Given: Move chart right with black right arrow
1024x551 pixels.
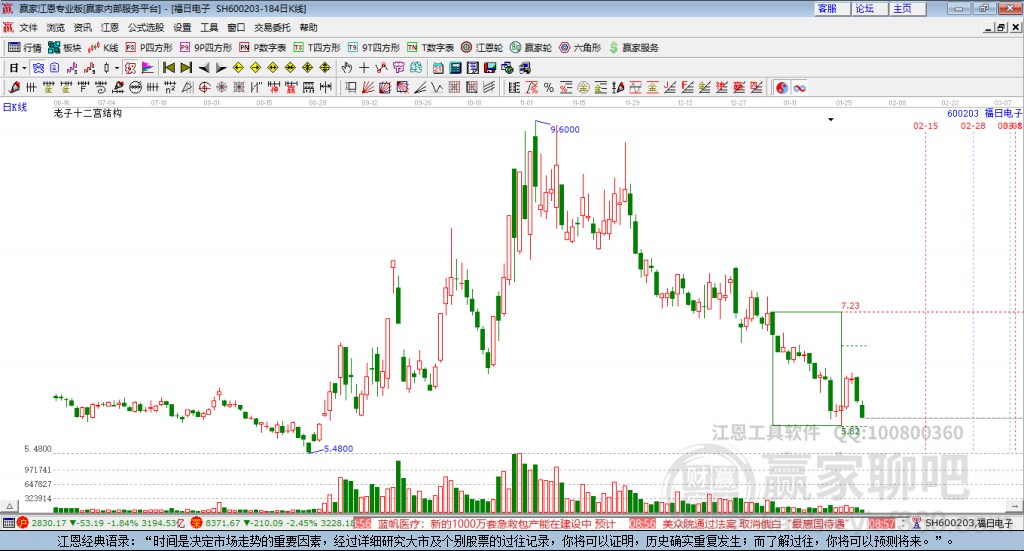Looking at the screenshot, I should click(221, 68).
